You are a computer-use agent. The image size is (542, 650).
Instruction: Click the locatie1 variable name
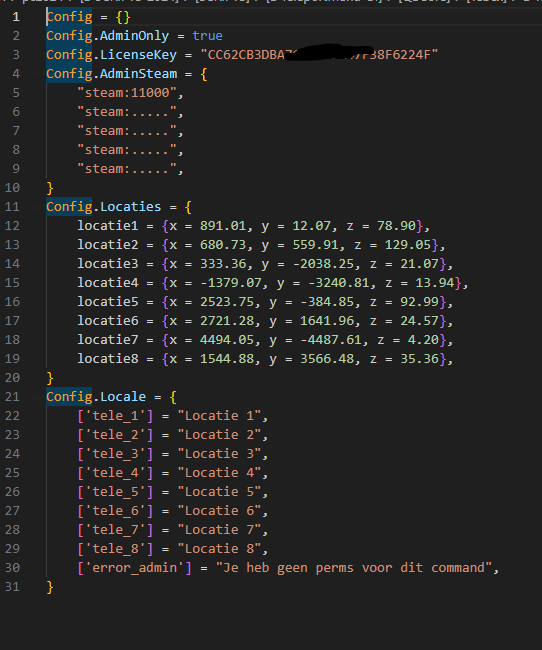(x=107, y=226)
